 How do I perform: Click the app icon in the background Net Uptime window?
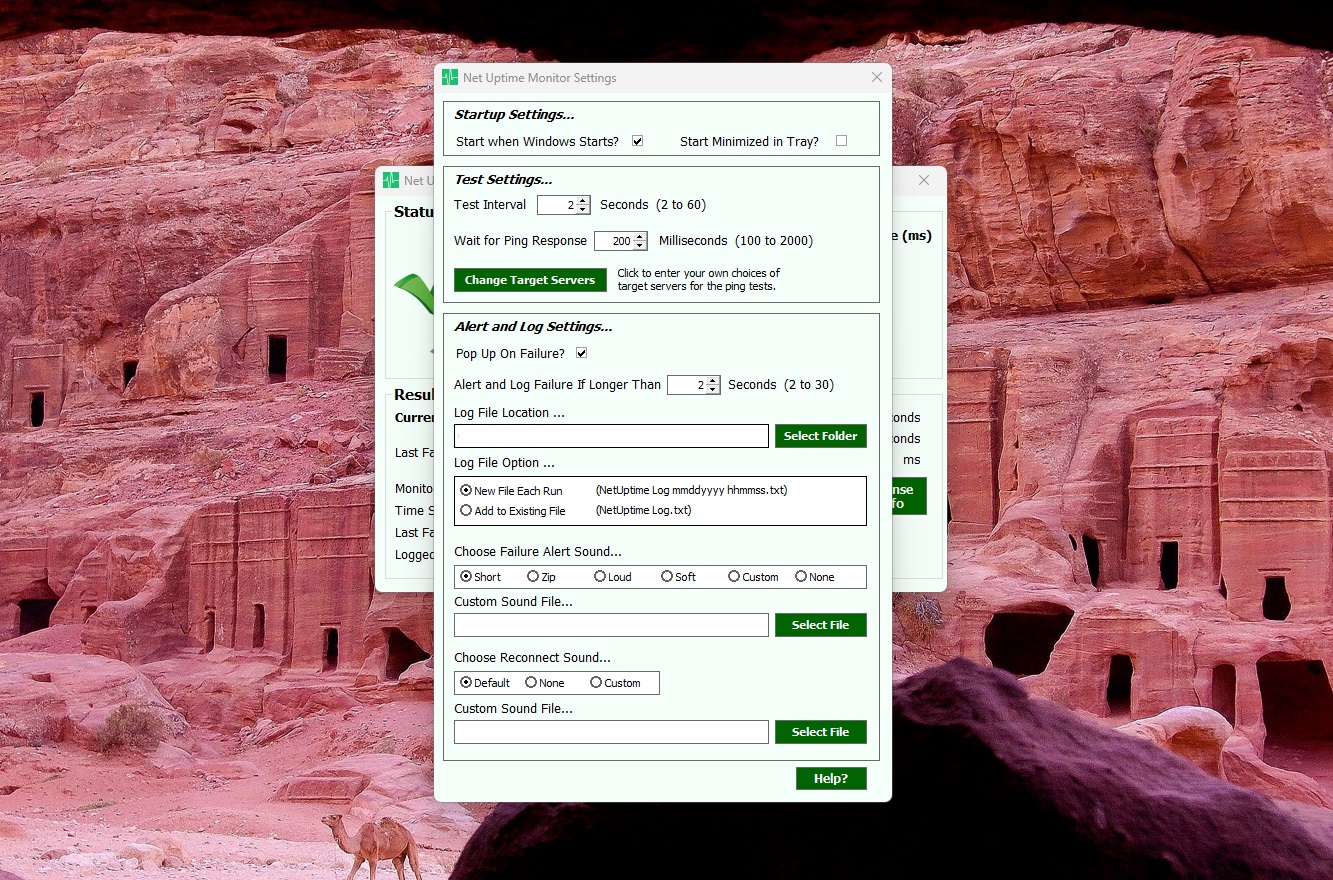(x=391, y=181)
